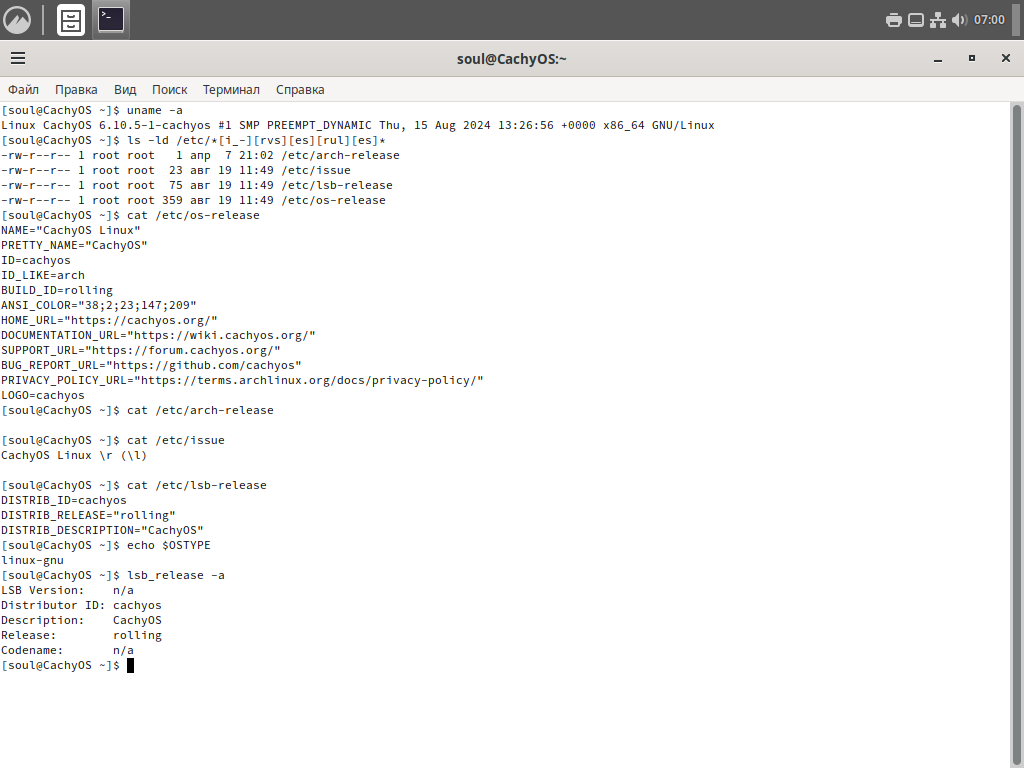The image size is (1024, 768).
Task: Open the clock showing 07:00
Action: (x=989, y=20)
